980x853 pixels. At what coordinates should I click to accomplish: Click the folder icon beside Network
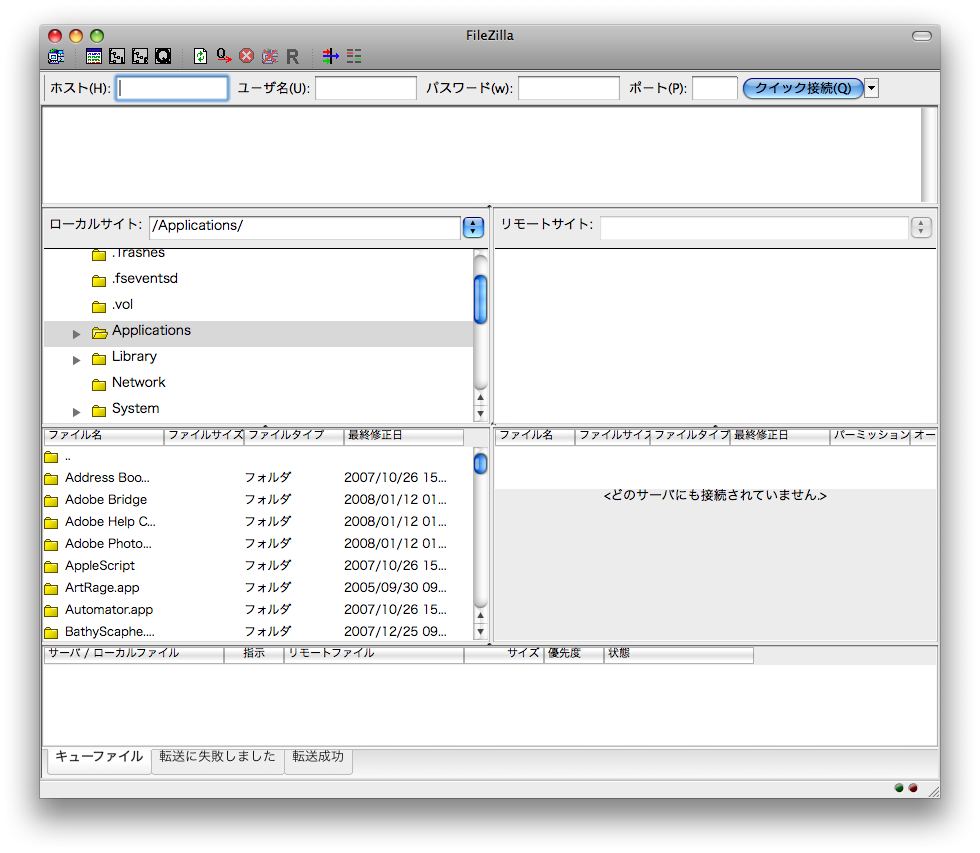pos(99,384)
